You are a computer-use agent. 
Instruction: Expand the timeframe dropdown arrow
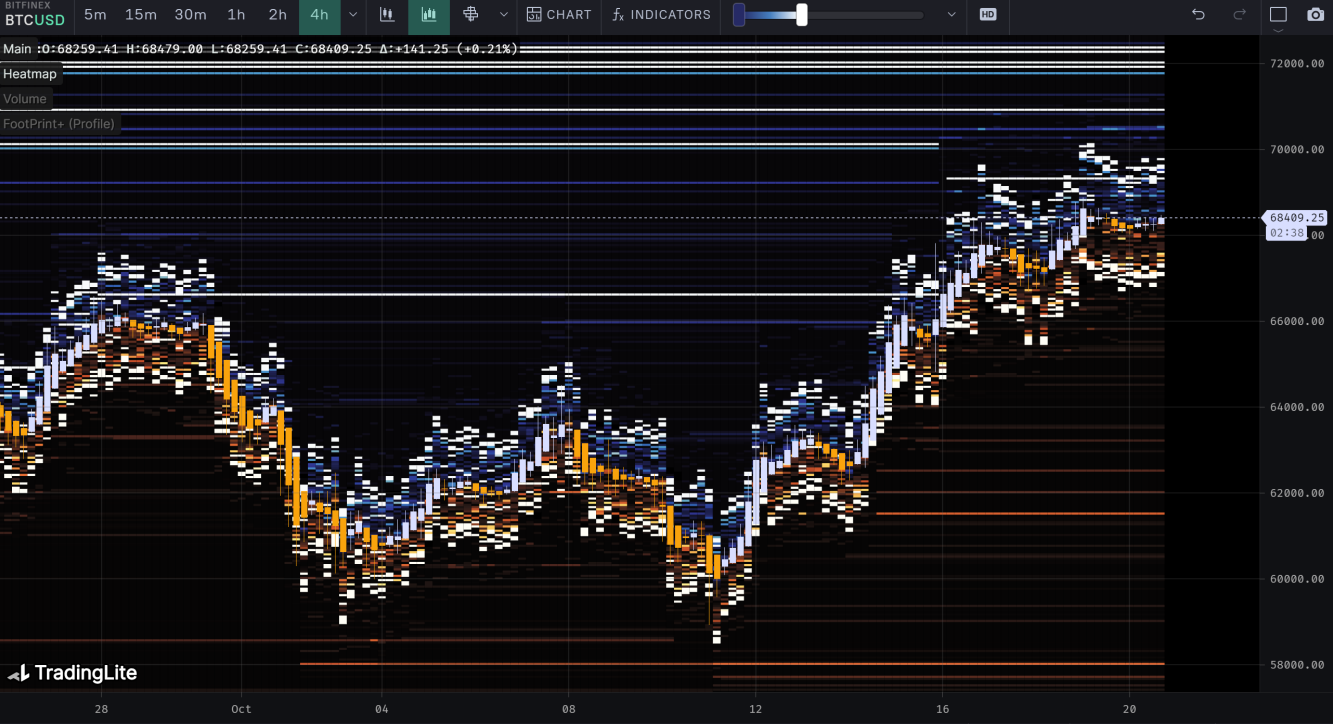coord(353,15)
